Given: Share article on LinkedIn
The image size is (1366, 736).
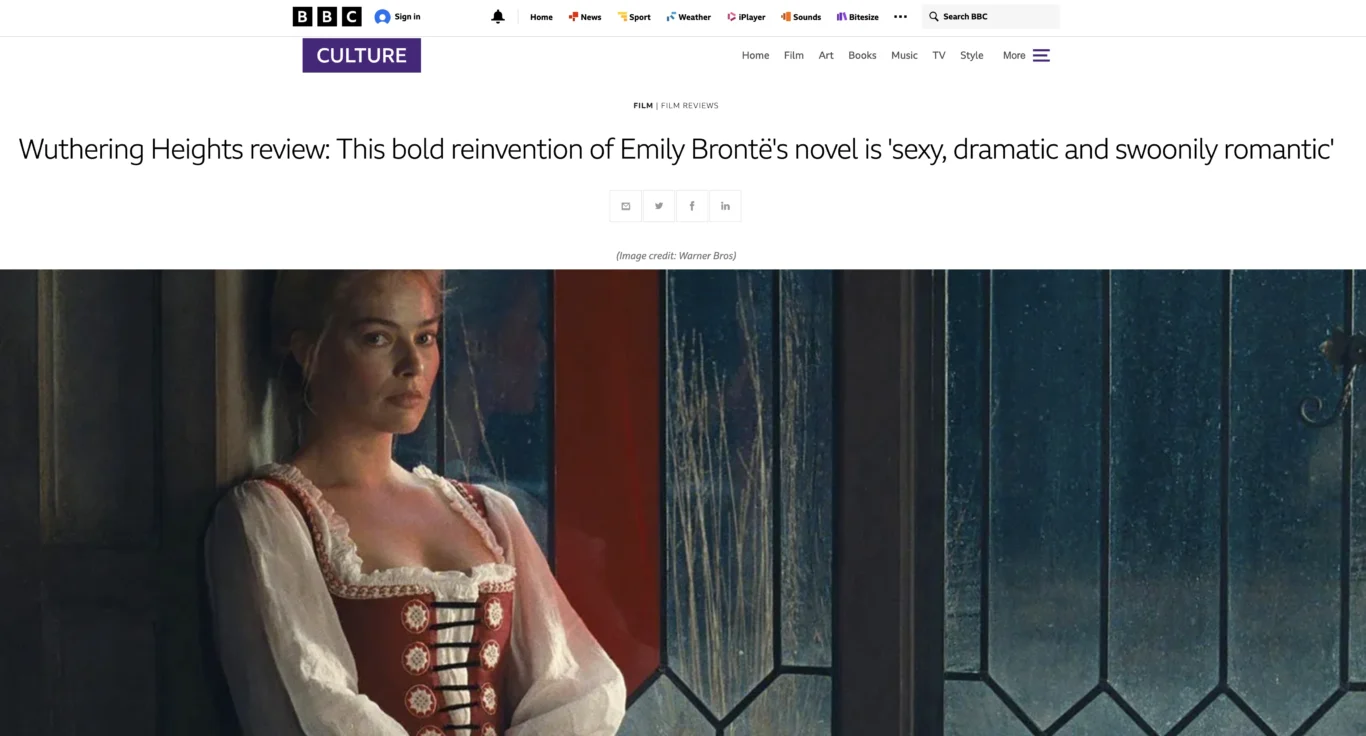Looking at the screenshot, I should click(725, 206).
